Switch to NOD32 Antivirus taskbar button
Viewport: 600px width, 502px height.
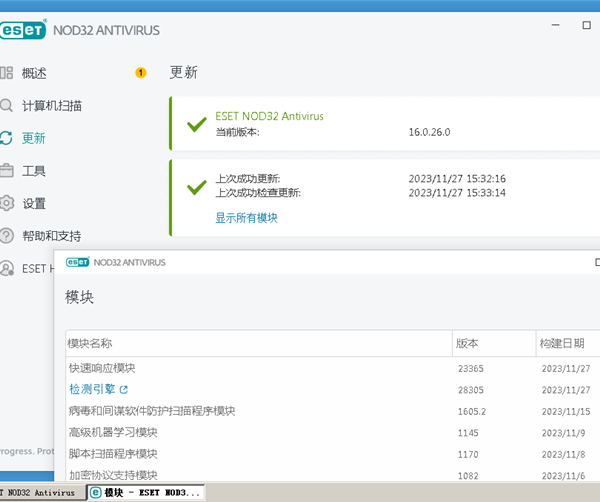point(40,493)
